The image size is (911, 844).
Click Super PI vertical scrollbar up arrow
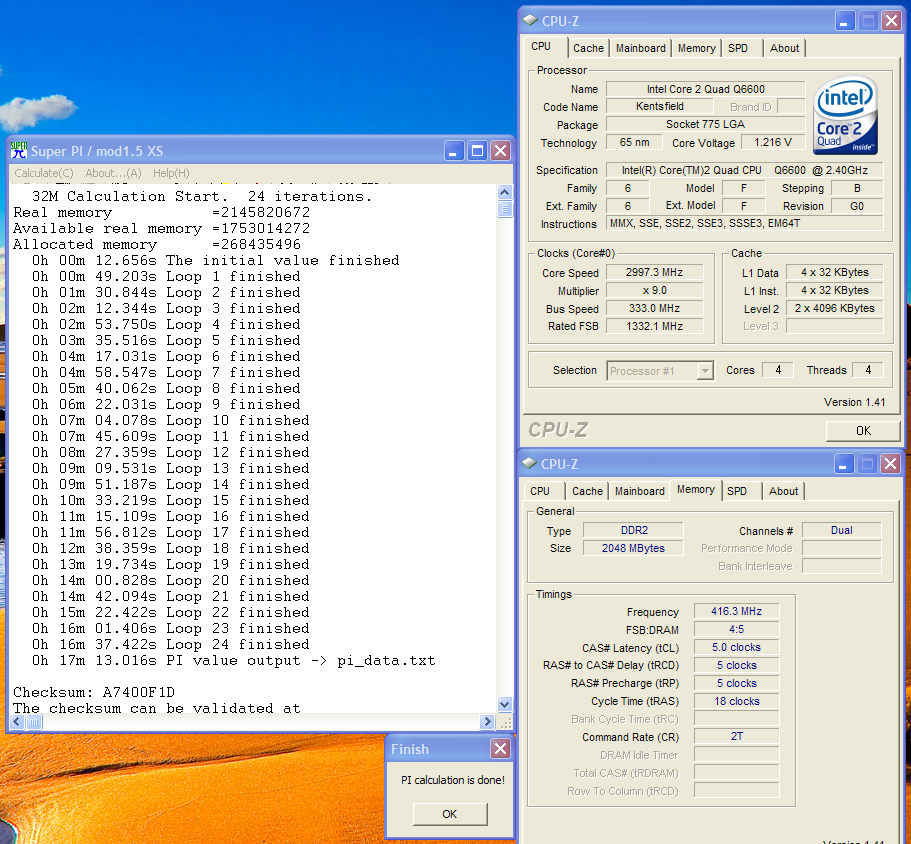point(504,192)
